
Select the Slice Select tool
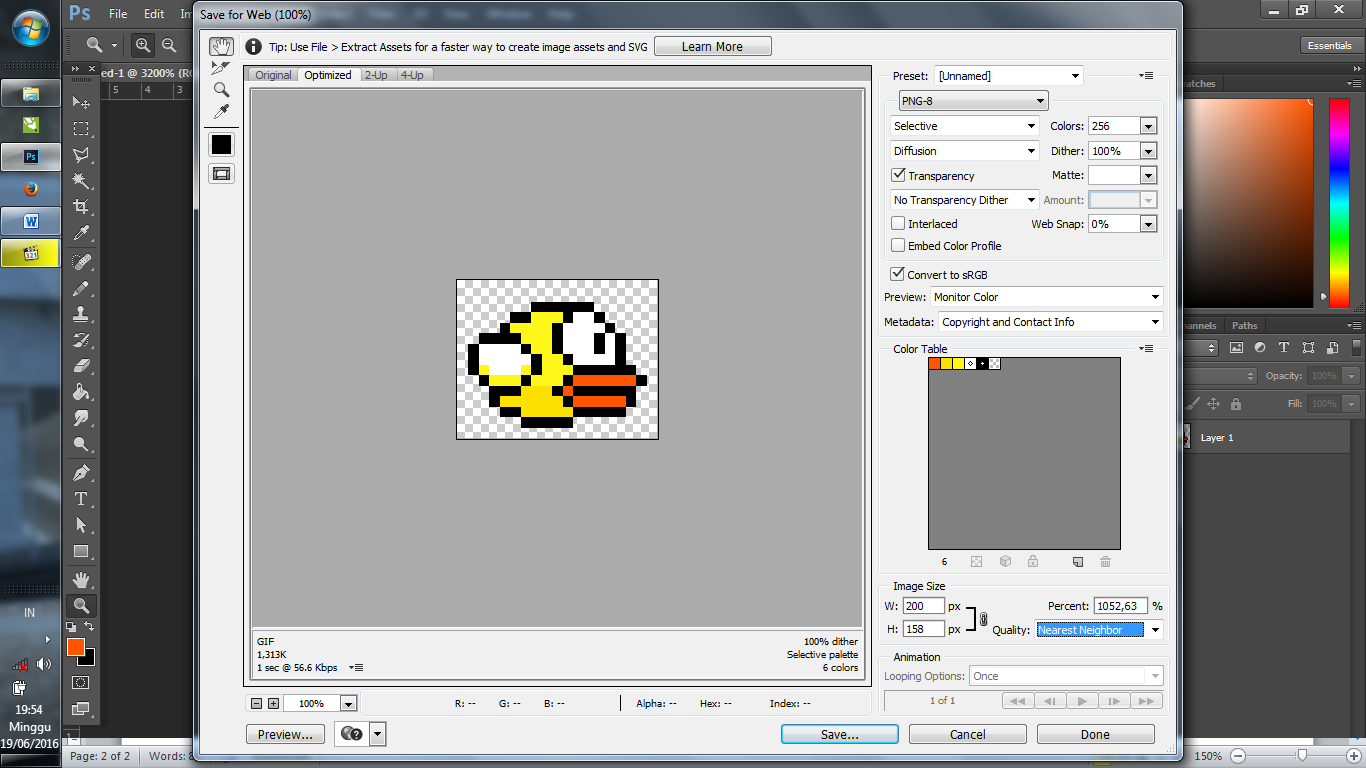(221, 68)
